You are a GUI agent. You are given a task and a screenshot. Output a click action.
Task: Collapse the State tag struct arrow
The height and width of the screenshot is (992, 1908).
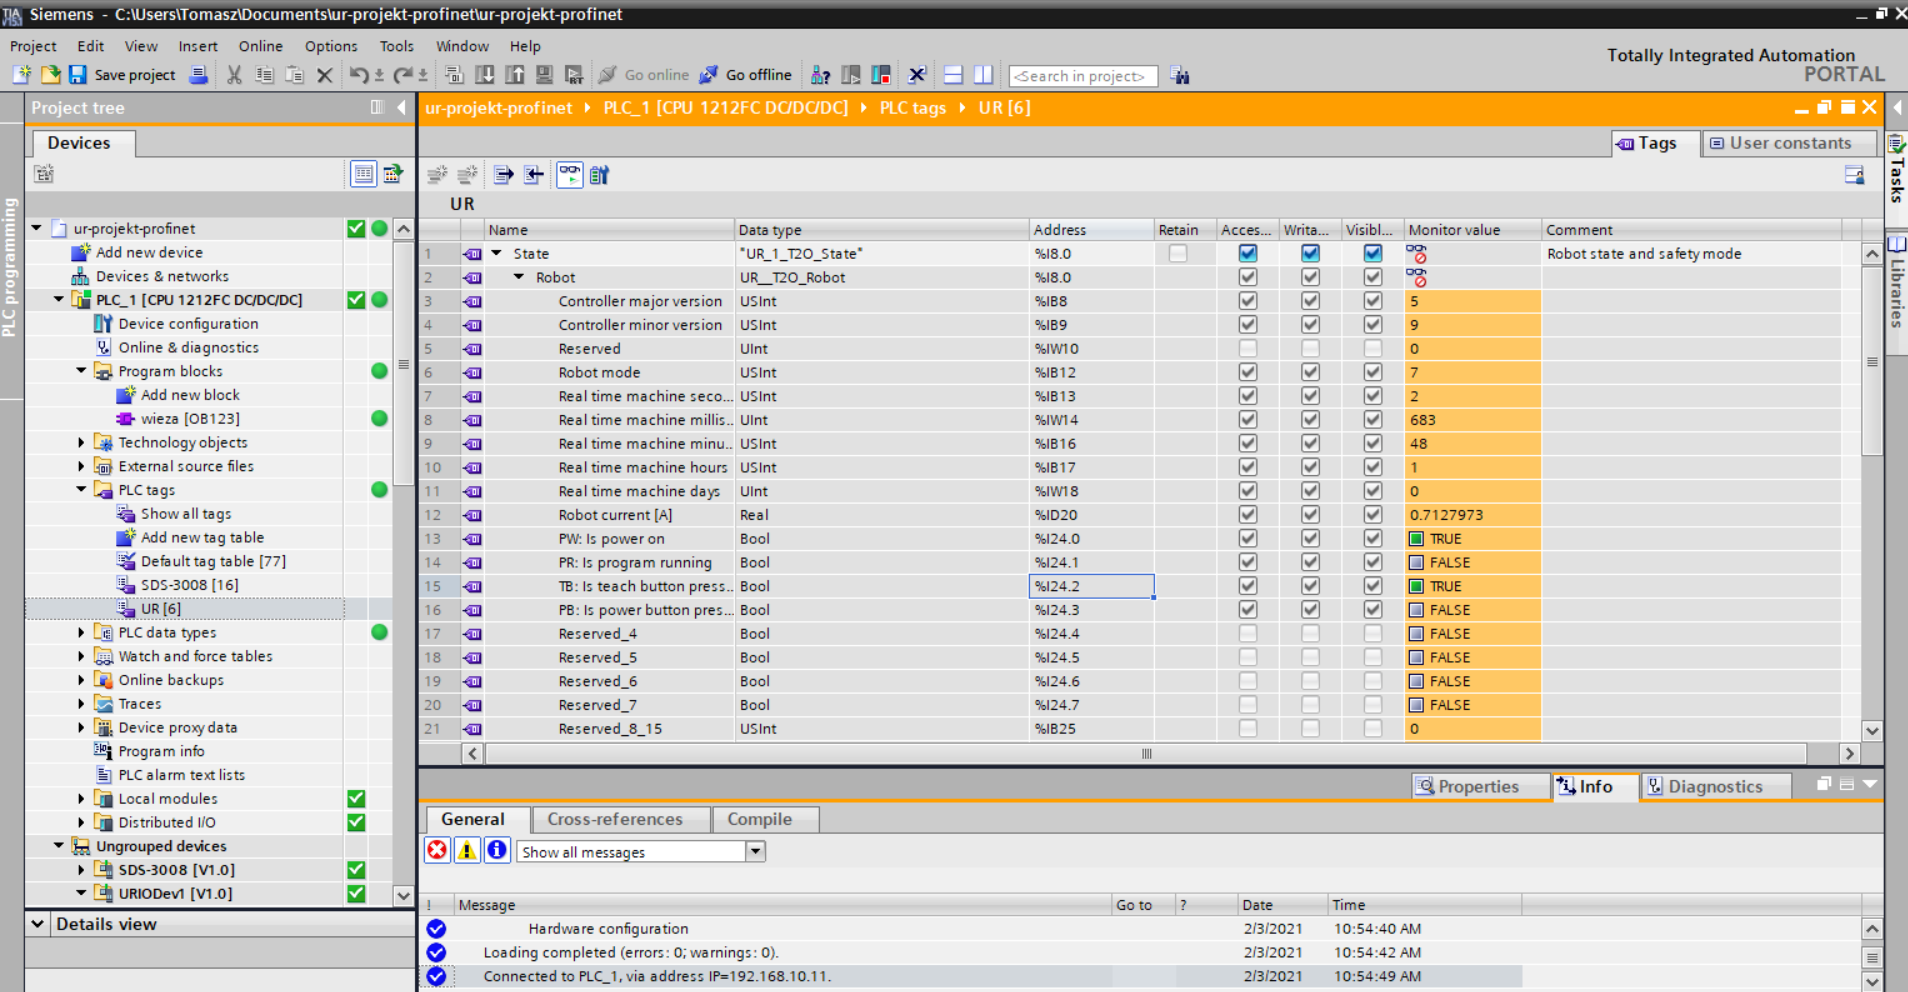[496, 253]
